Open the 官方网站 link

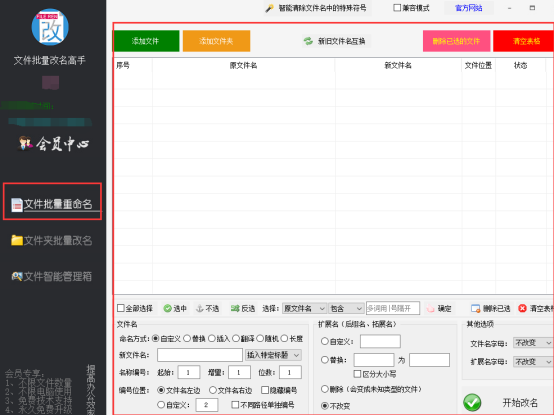point(468,8)
